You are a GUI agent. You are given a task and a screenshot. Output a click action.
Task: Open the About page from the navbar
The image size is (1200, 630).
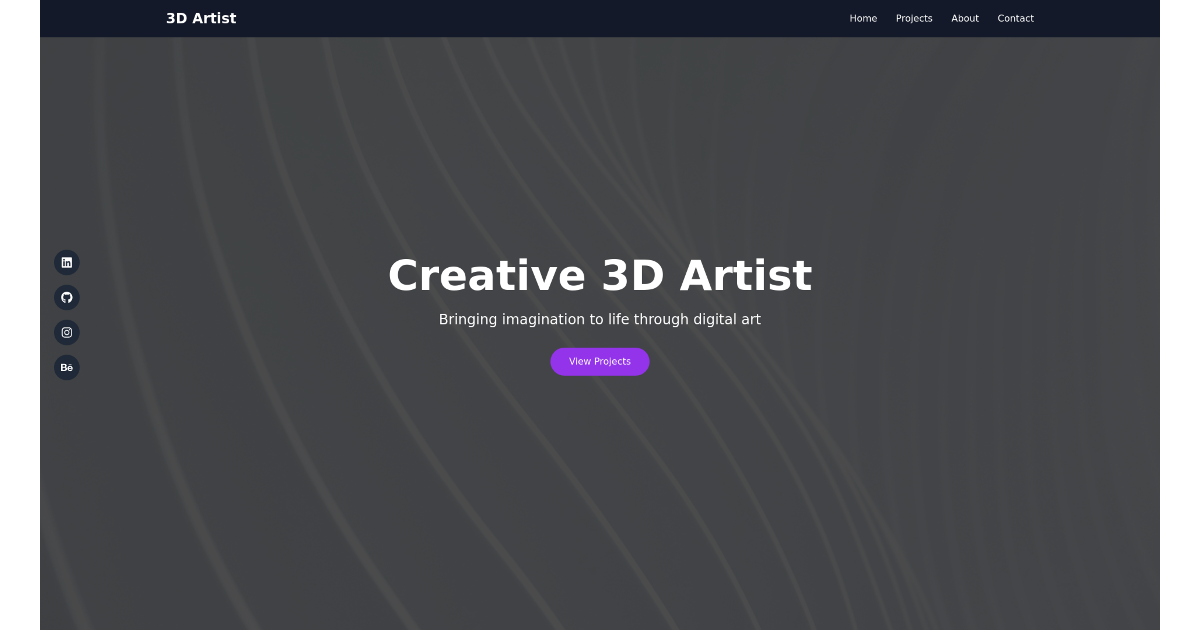point(965,18)
